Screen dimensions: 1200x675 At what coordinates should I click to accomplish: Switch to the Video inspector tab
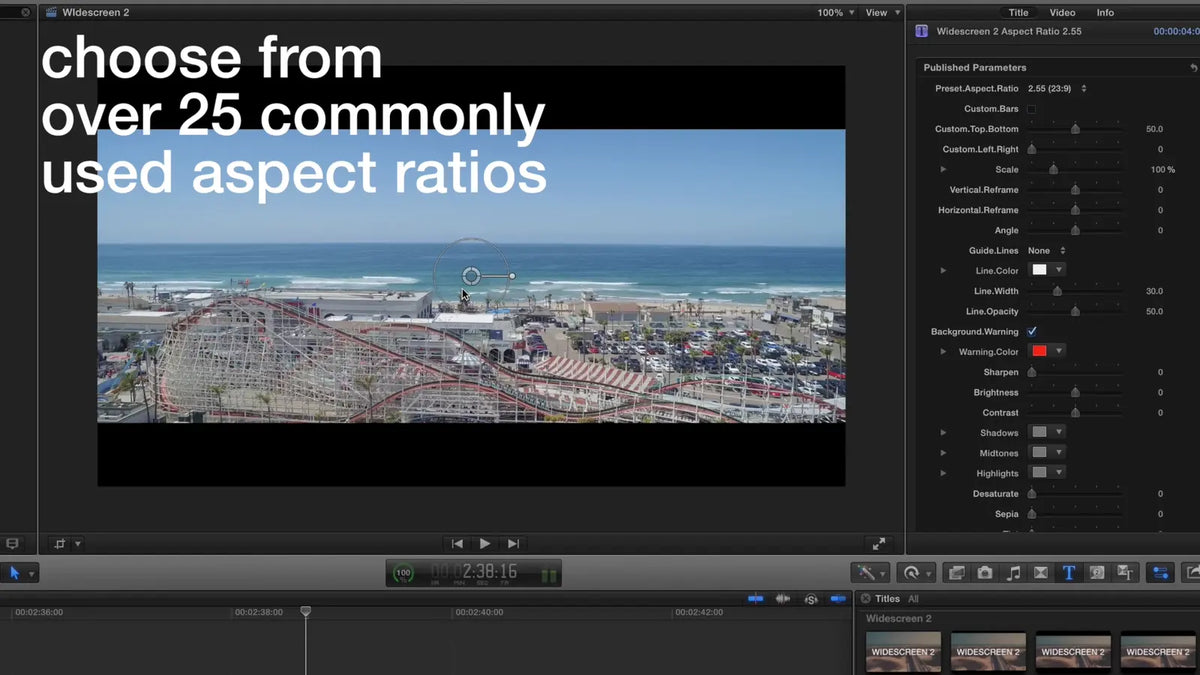tap(1062, 12)
